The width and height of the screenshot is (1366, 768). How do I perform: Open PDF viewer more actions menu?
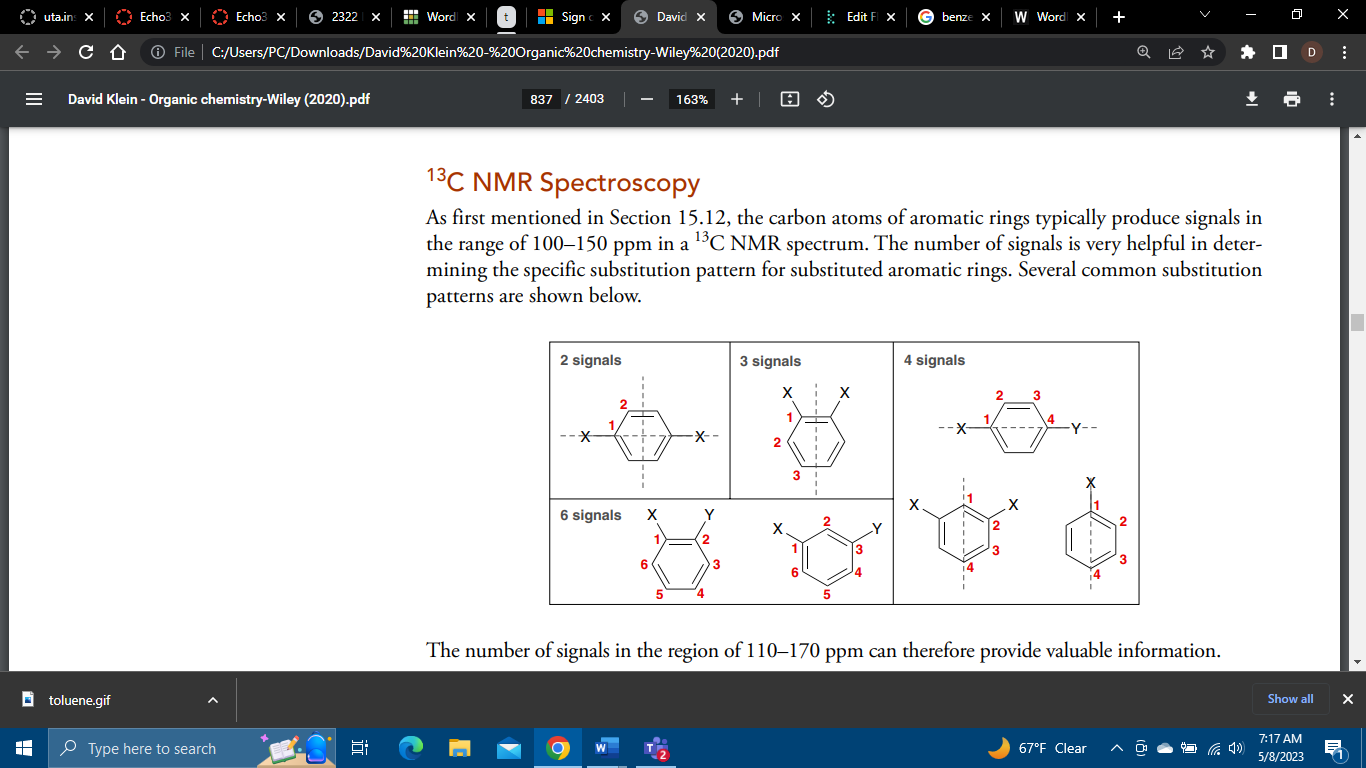tap(1332, 99)
